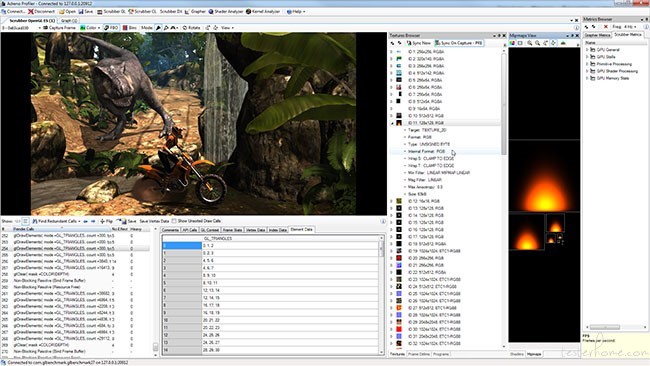The height and width of the screenshot is (366, 650).
Task: Collapse texture ID 11 128x128 RGB
Action: point(391,123)
